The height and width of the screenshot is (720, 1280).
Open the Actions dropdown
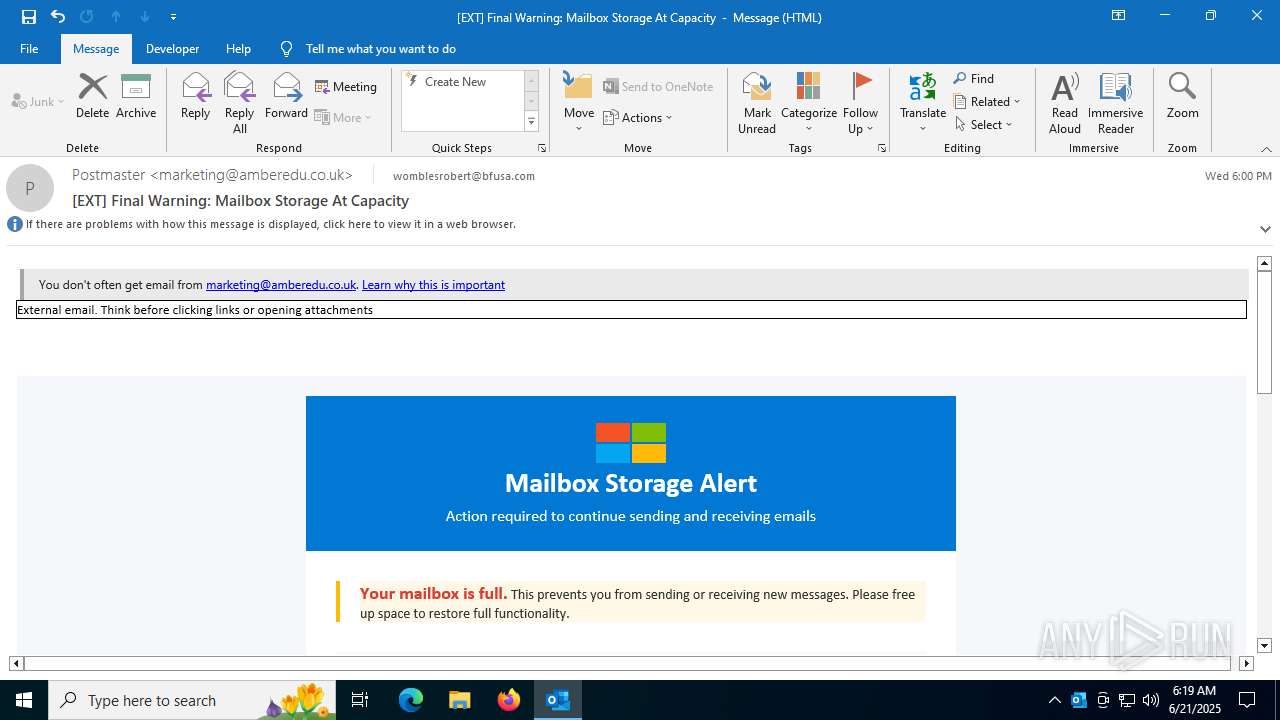point(638,117)
